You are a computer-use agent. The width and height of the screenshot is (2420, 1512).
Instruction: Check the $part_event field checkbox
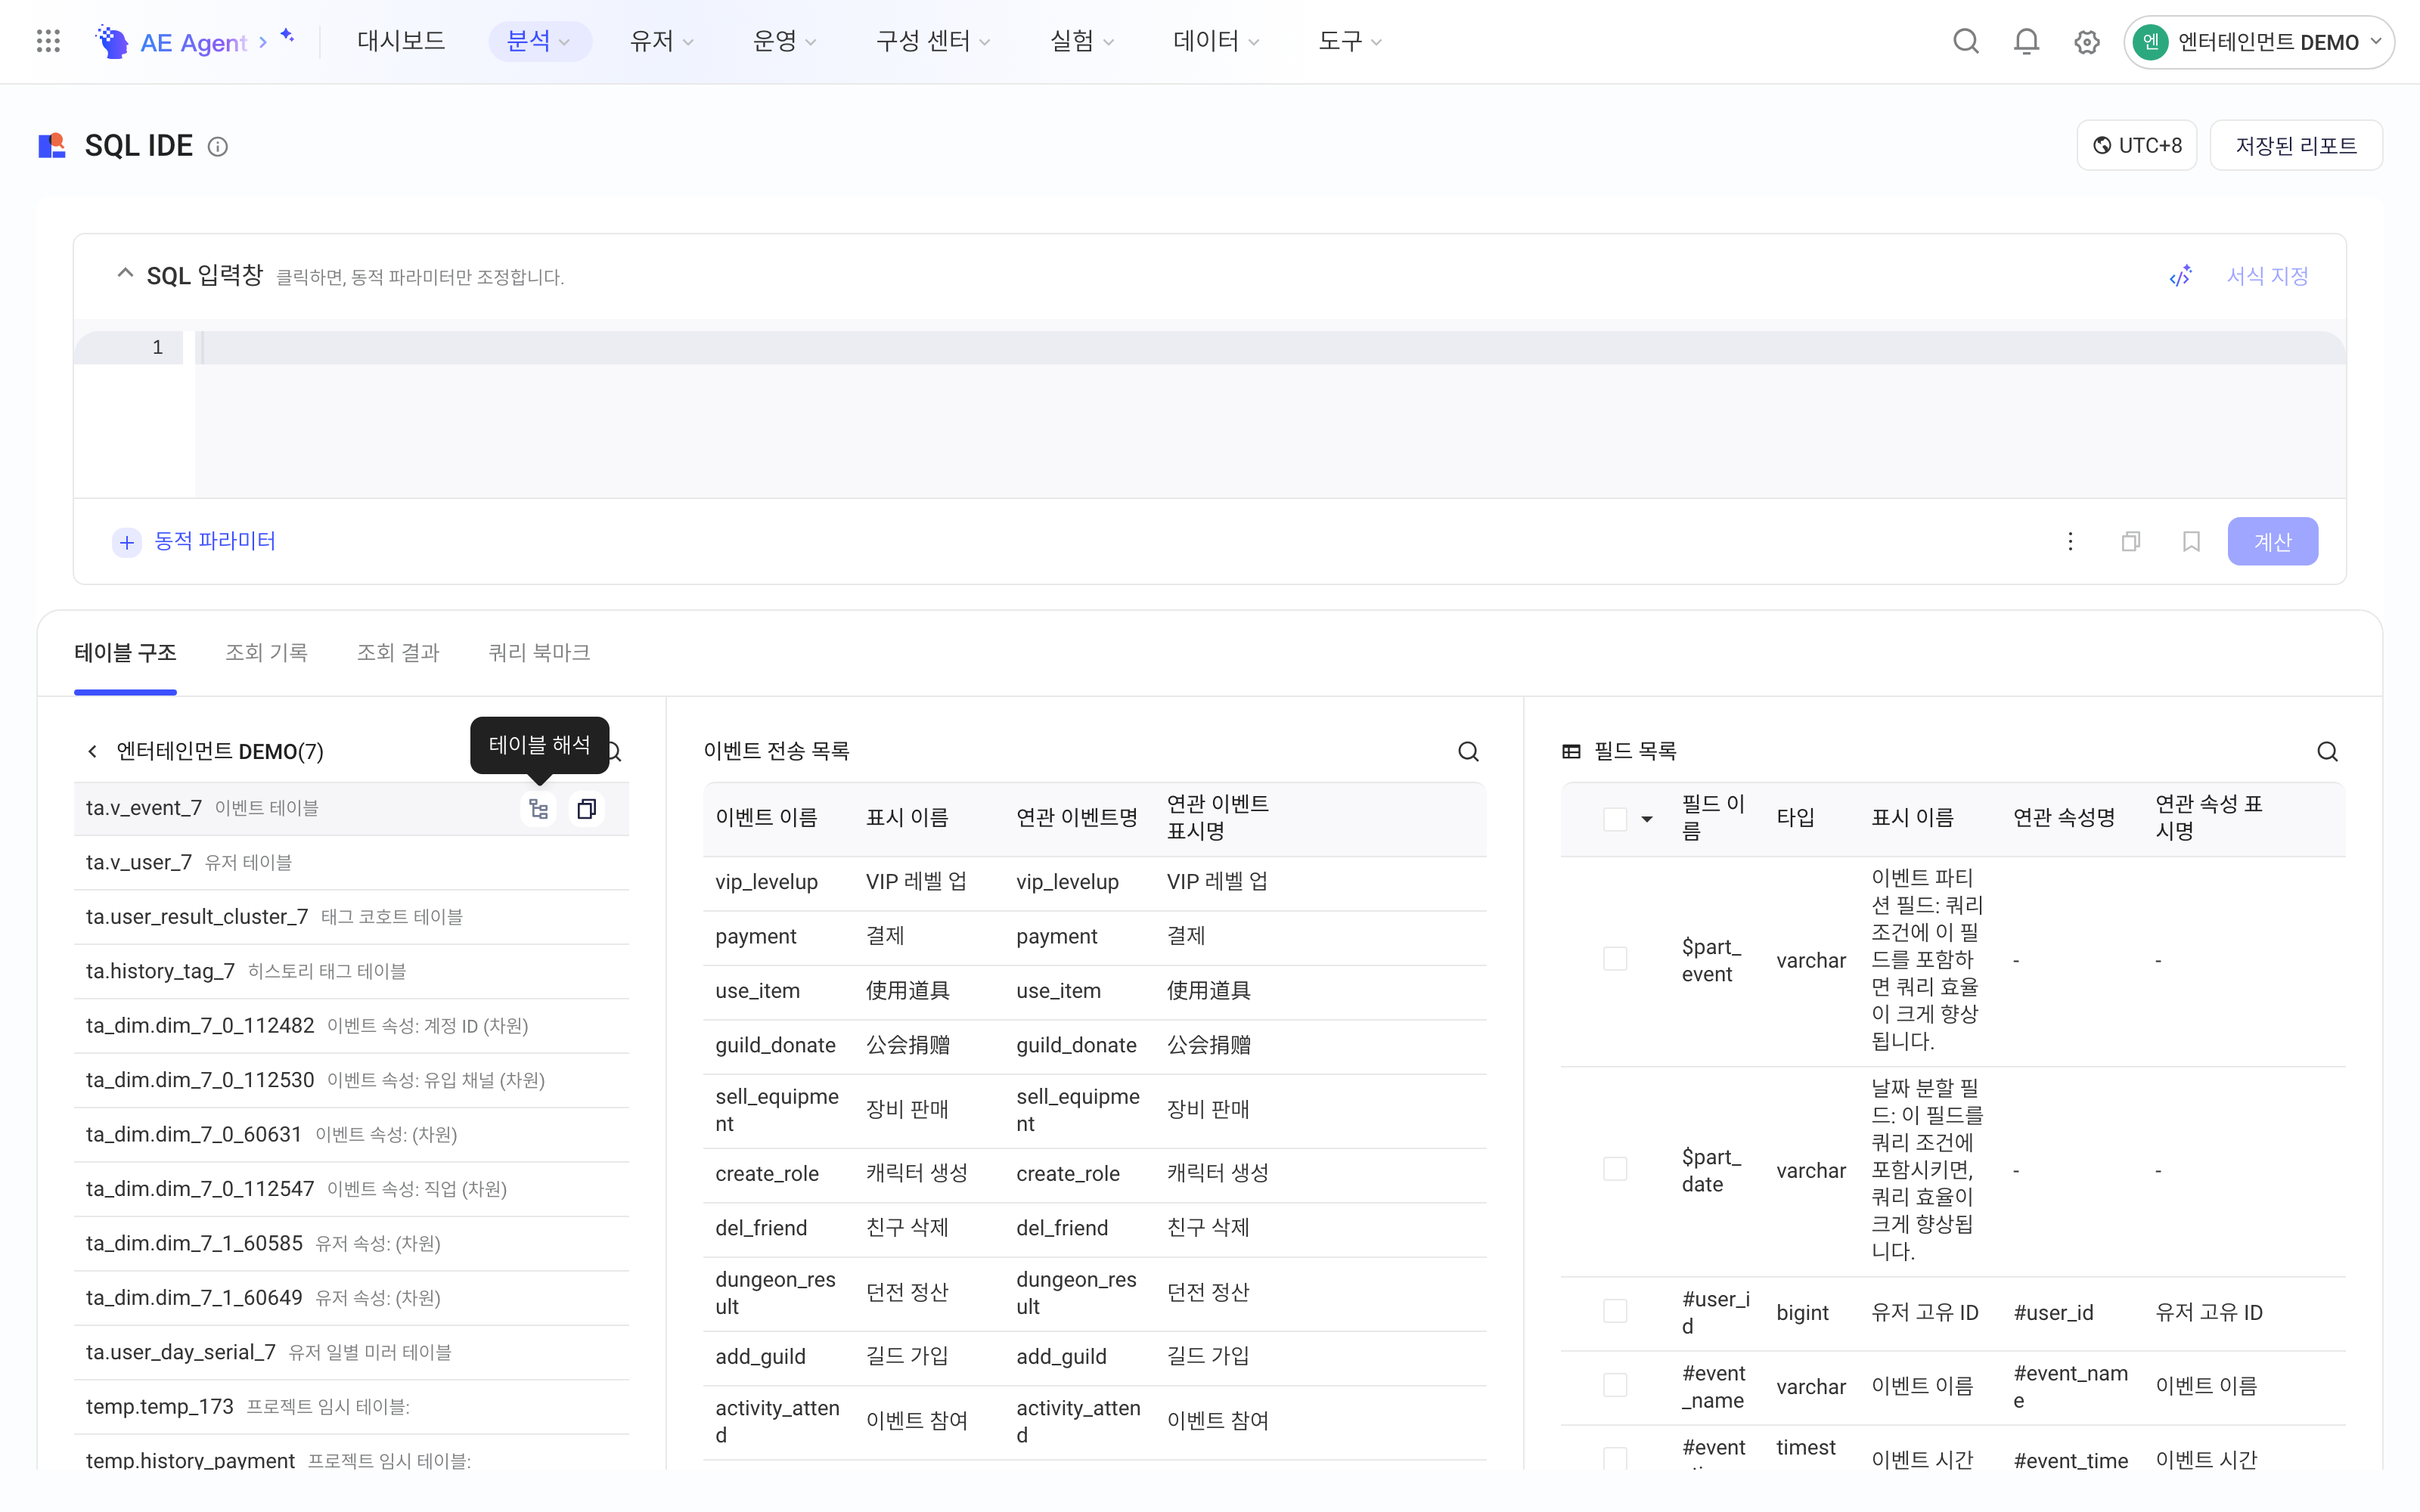pyautogui.click(x=1614, y=958)
